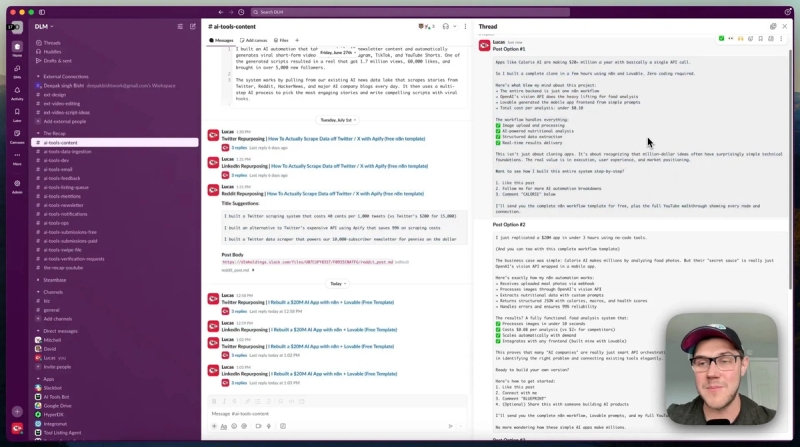The image size is (800, 447).
Task: Click the thread panel vertical scrollbar
Action: click(x=791, y=168)
